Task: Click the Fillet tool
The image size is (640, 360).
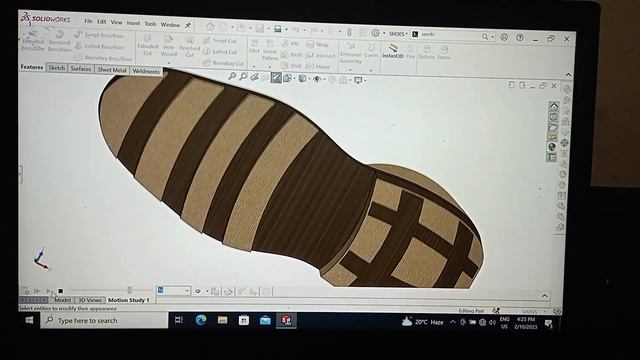Action: pos(254,46)
